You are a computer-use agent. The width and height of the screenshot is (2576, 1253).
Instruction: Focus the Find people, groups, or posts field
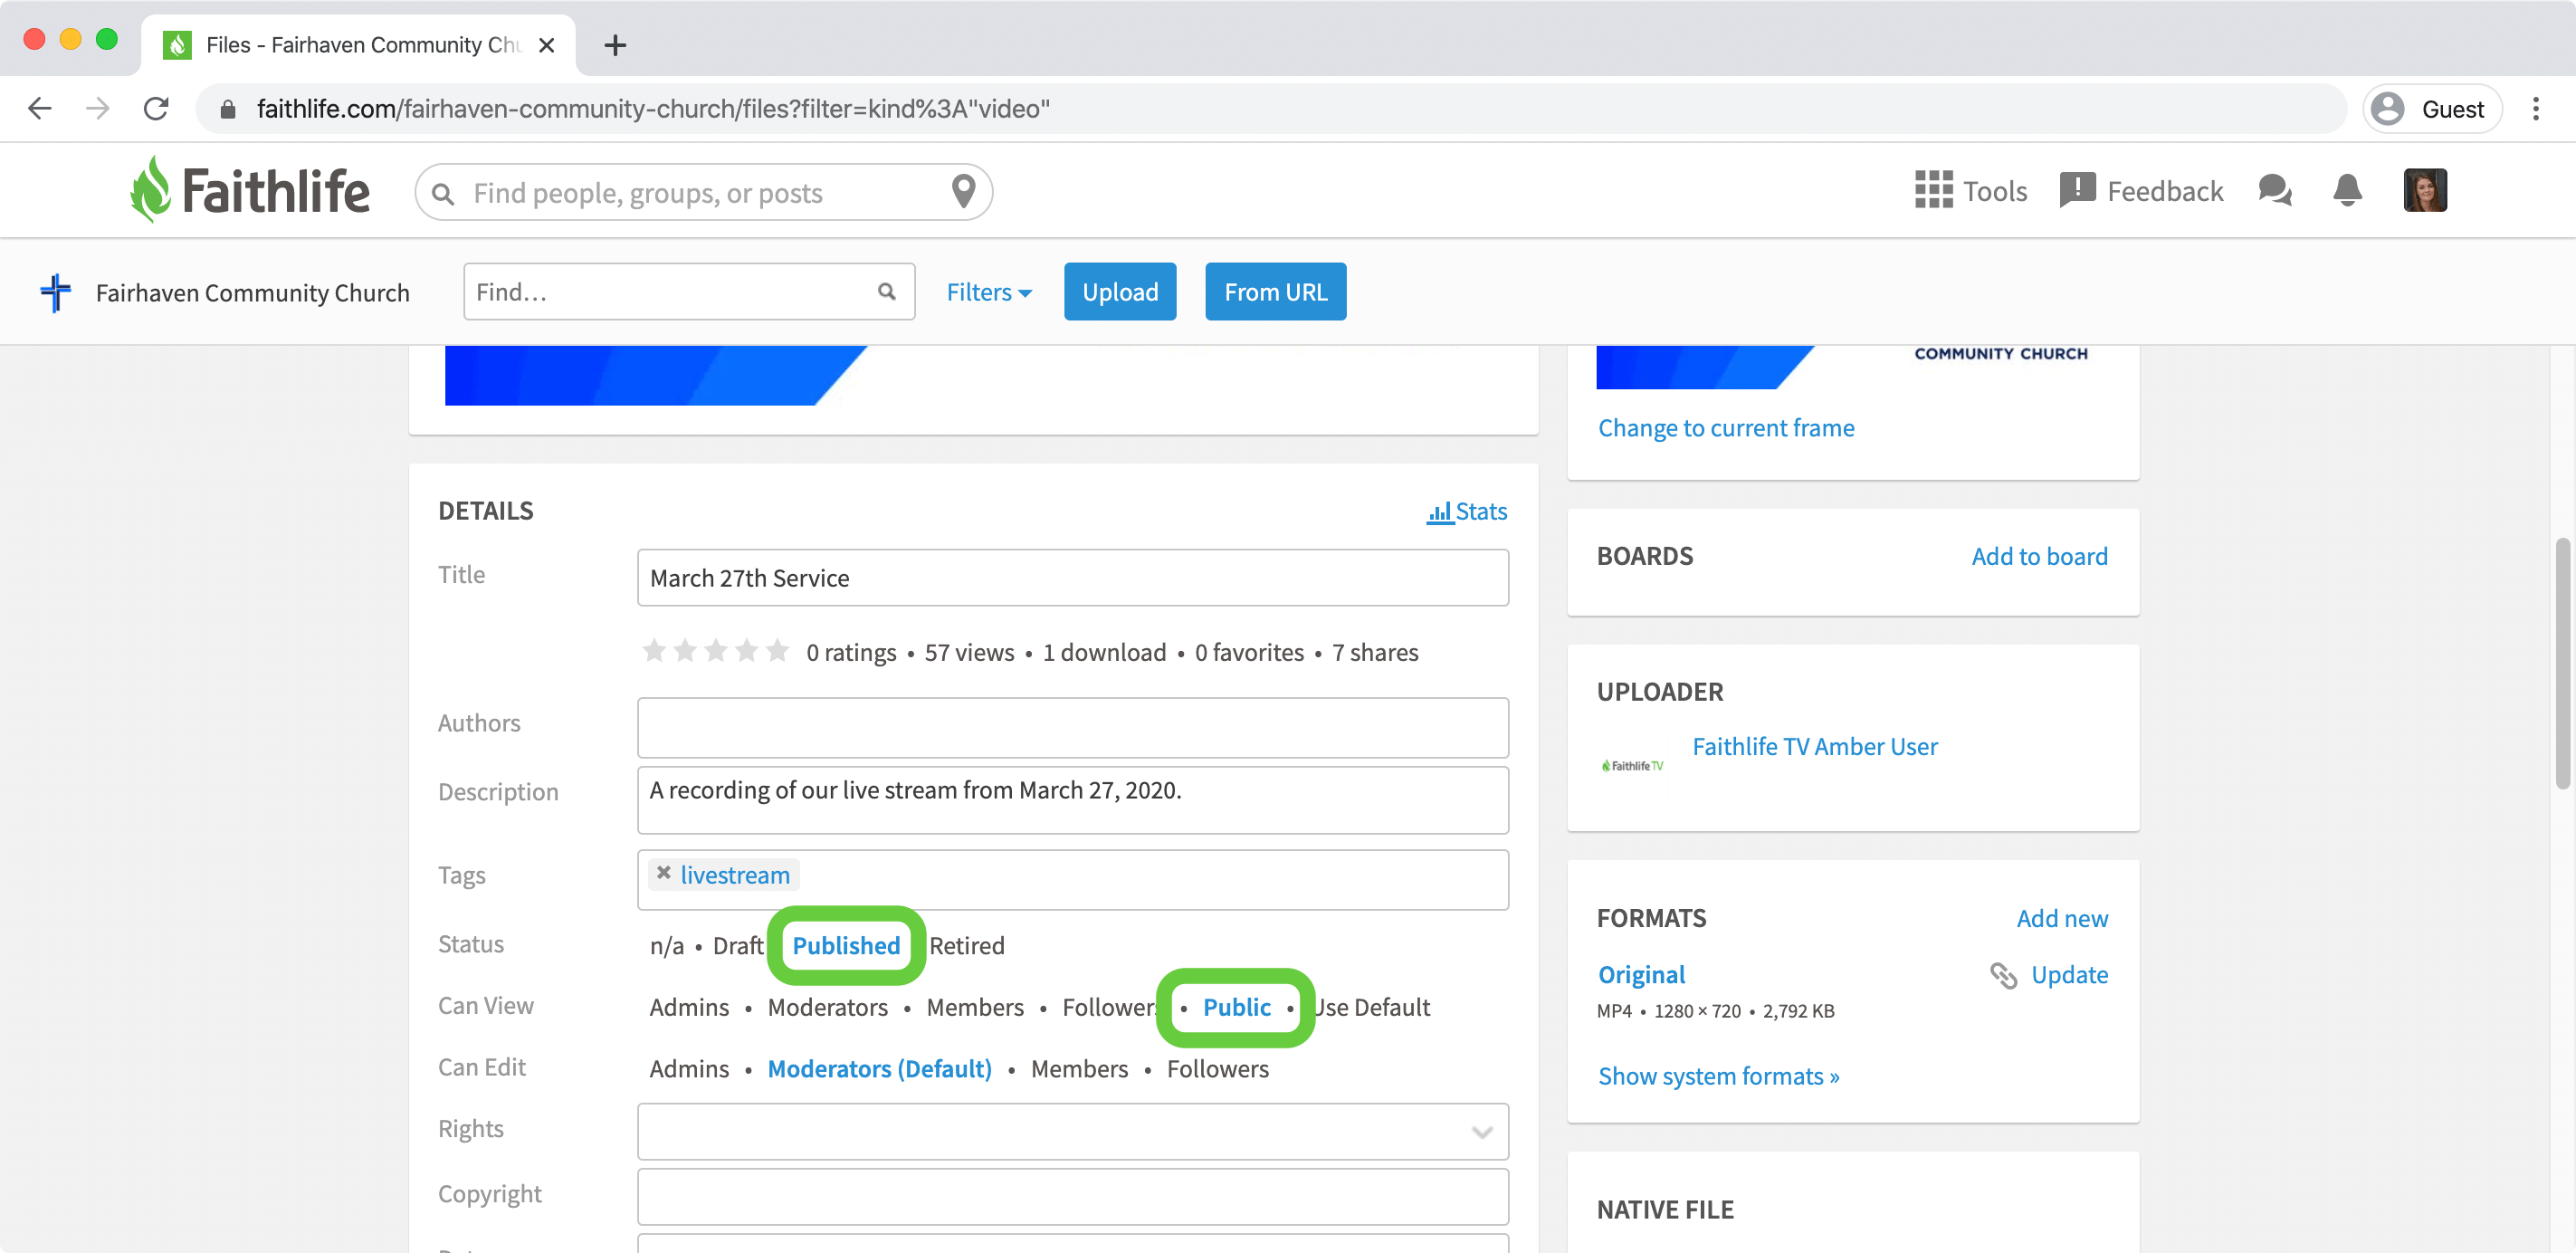[703, 192]
